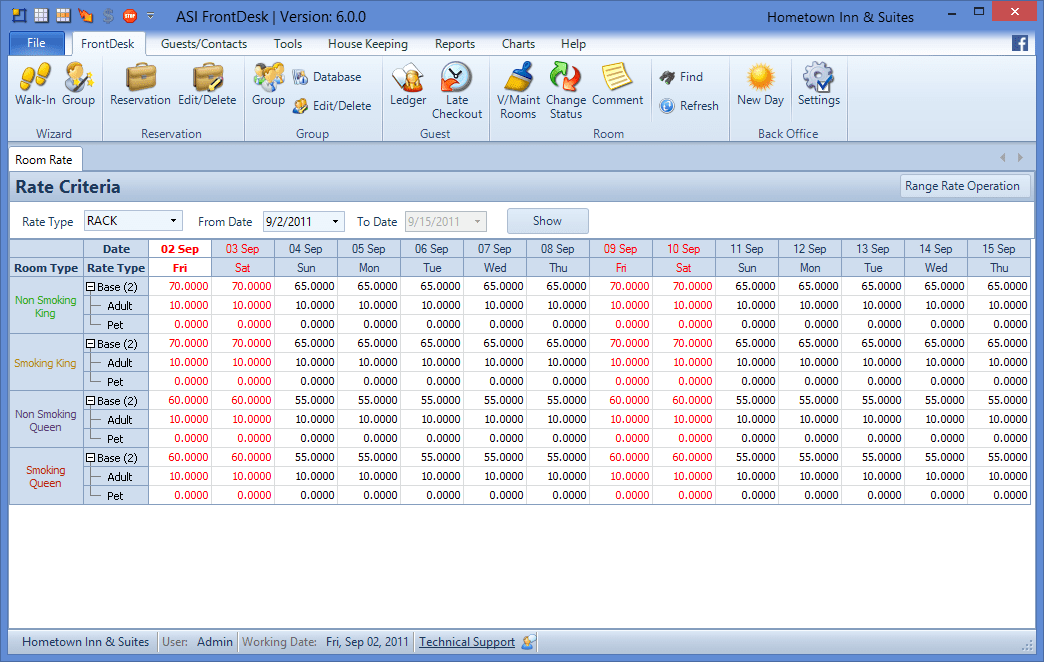Switch to the House Keeping tab
This screenshot has height=662, width=1044.
click(367, 44)
